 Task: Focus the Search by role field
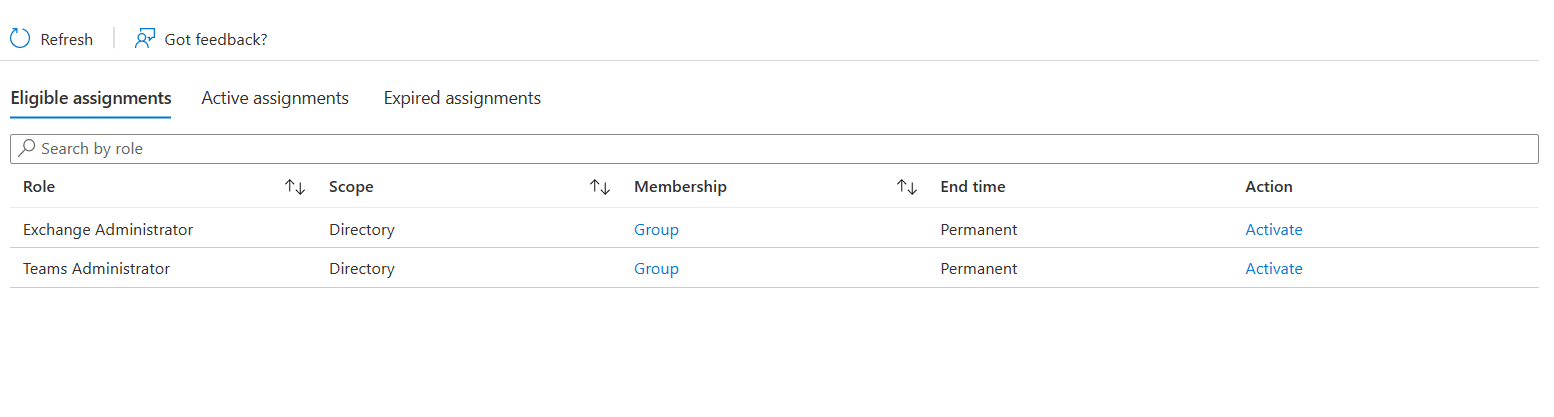click(x=774, y=148)
